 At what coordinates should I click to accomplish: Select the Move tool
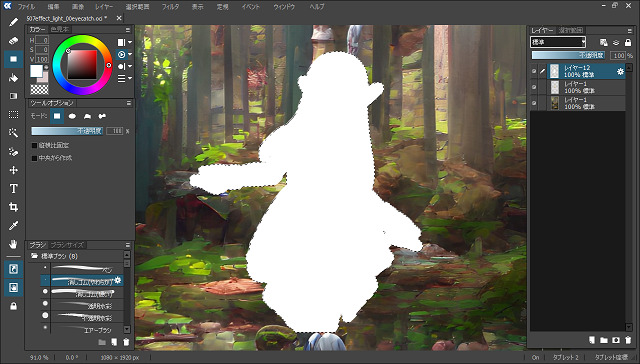click(x=13, y=170)
